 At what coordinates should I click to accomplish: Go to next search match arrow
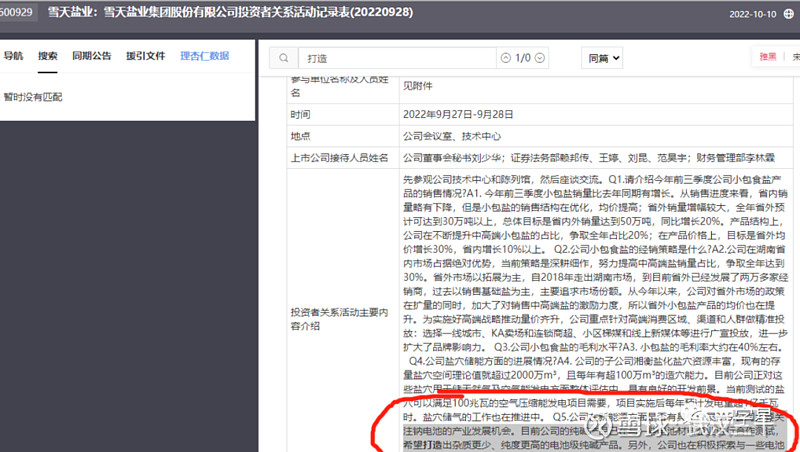(539, 58)
